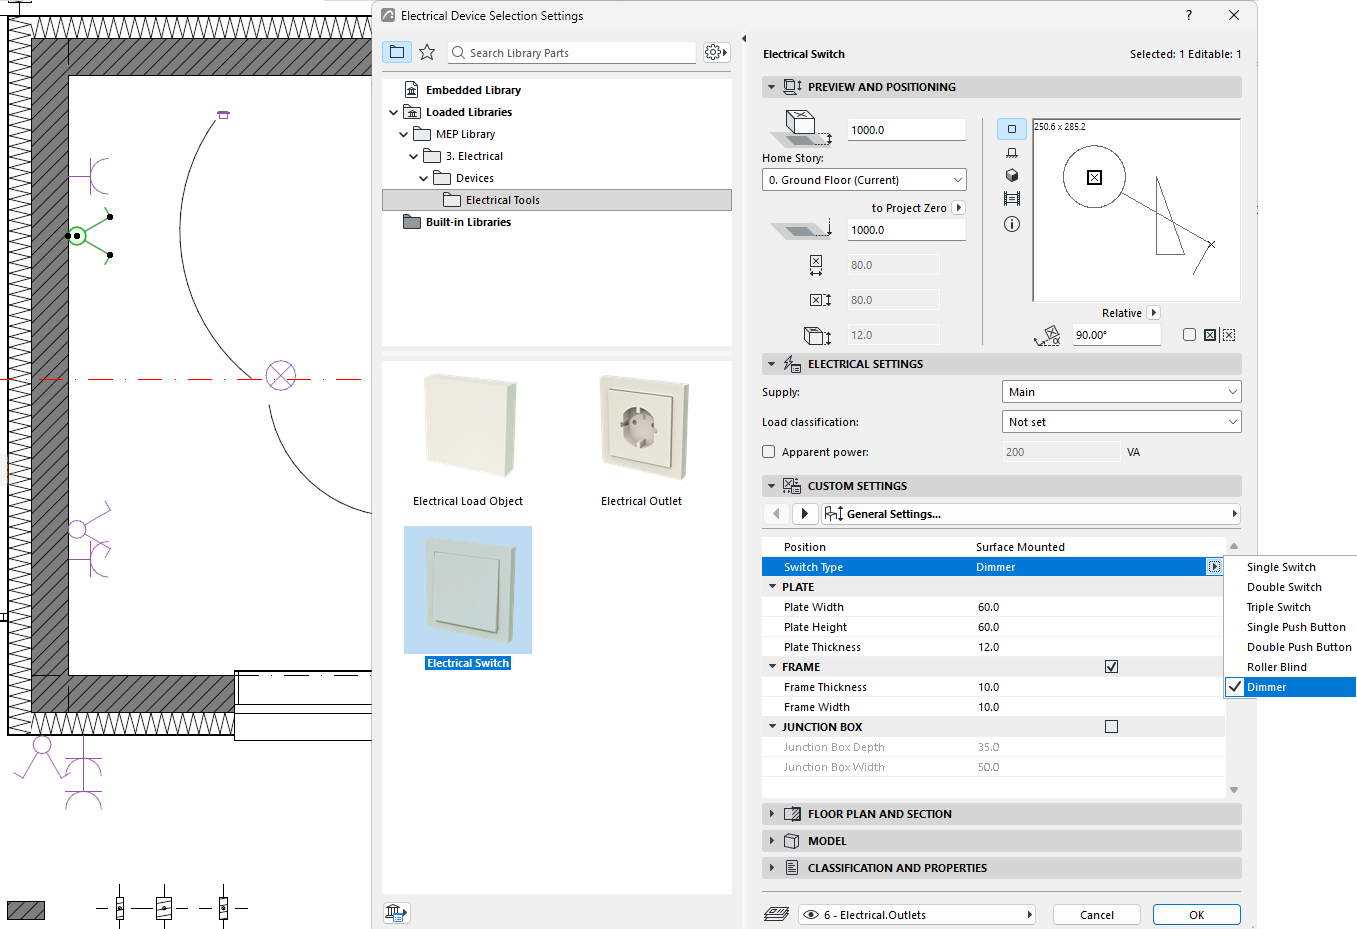Switch preview to elevation view icon
This screenshot has height=929, width=1357.
[1011, 152]
